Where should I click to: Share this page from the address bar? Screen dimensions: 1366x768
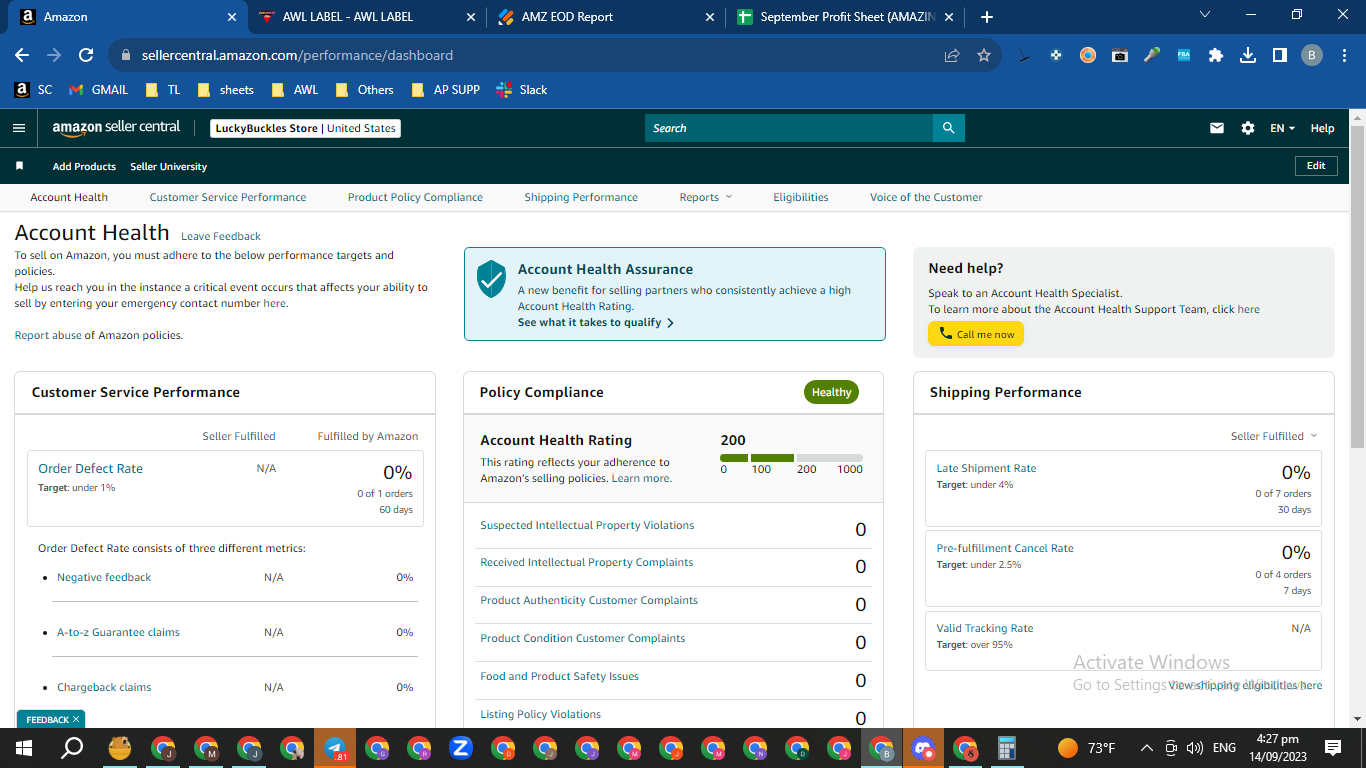[x=952, y=56]
